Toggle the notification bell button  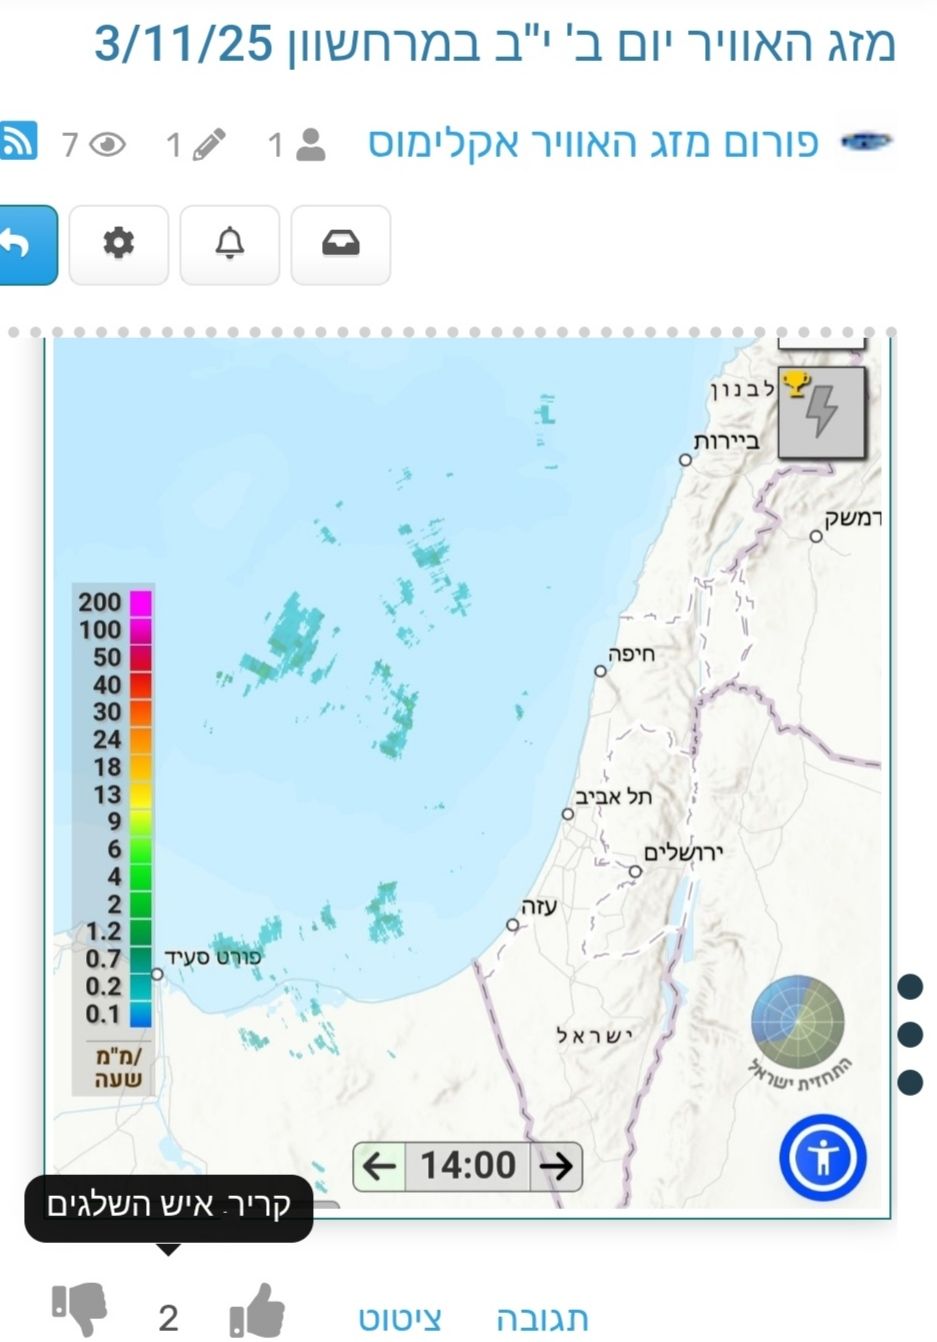point(230,245)
